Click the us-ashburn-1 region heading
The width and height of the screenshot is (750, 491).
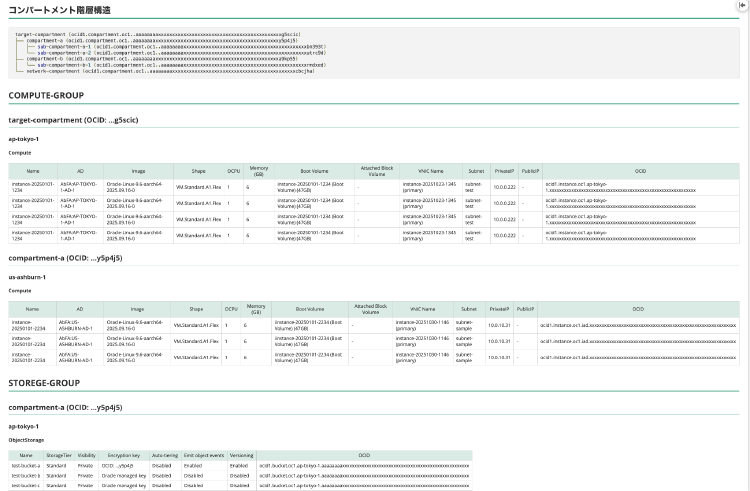tap(28, 275)
